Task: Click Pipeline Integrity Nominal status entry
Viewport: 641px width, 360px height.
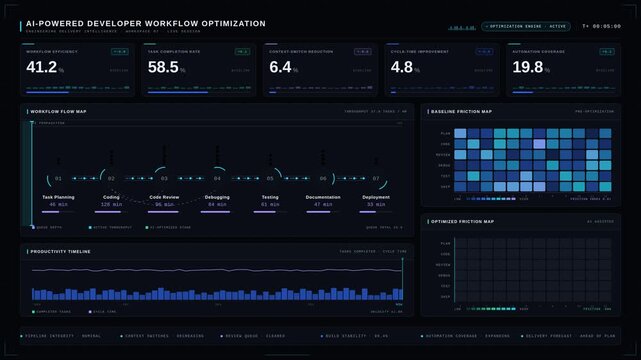Action: click(x=61, y=336)
